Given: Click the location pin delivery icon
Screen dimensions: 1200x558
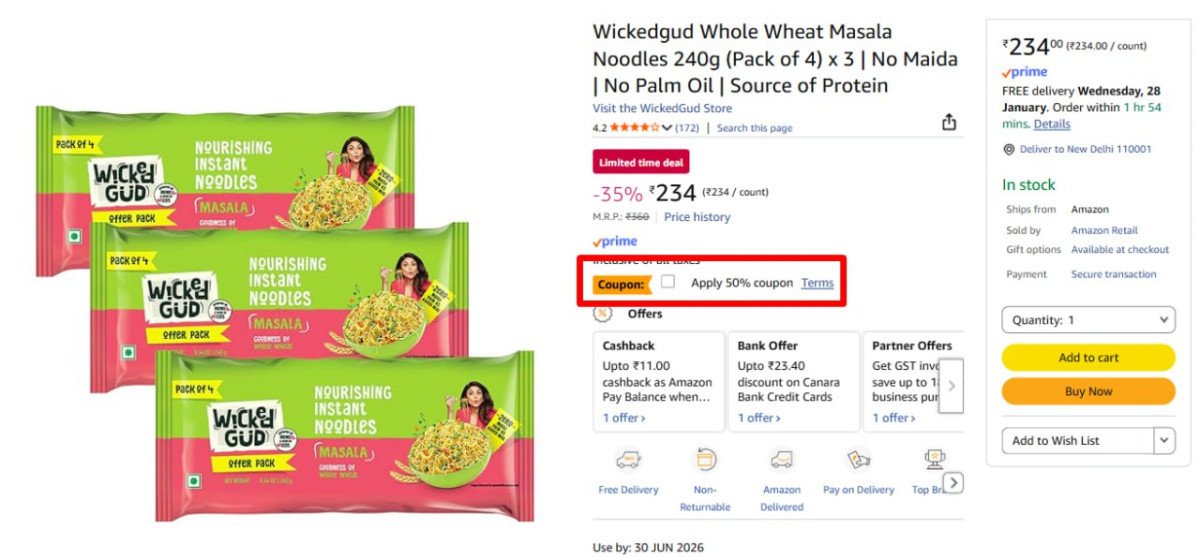Looking at the screenshot, I should [1009, 149].
